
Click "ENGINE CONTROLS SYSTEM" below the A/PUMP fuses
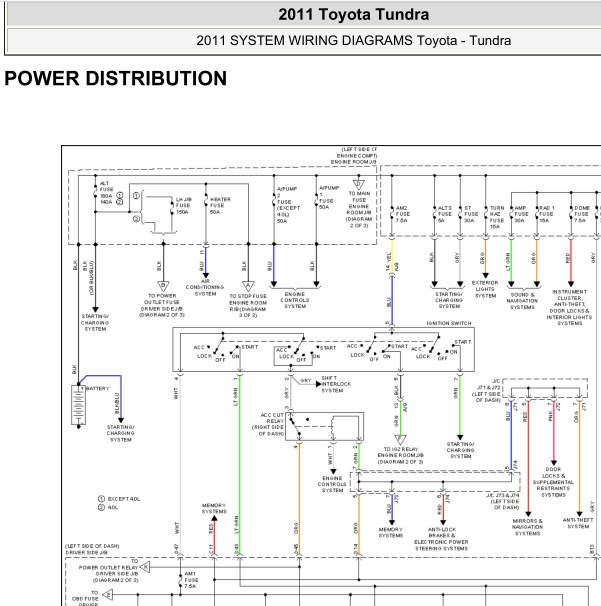point(295,300)
